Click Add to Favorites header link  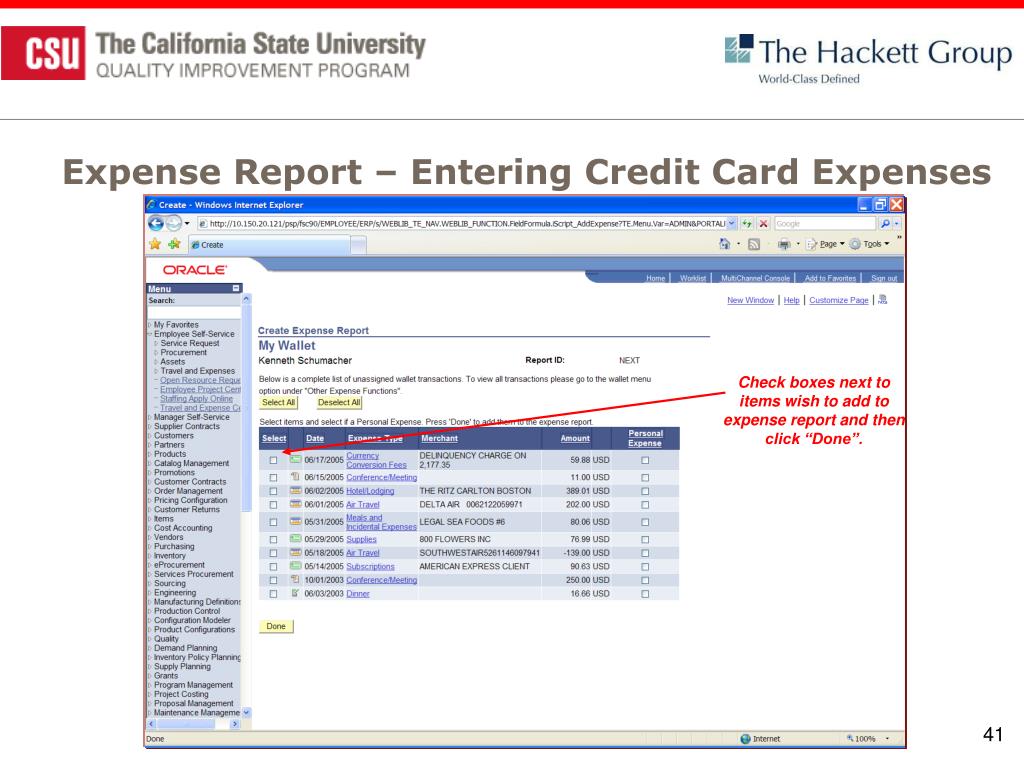[830, 278]
